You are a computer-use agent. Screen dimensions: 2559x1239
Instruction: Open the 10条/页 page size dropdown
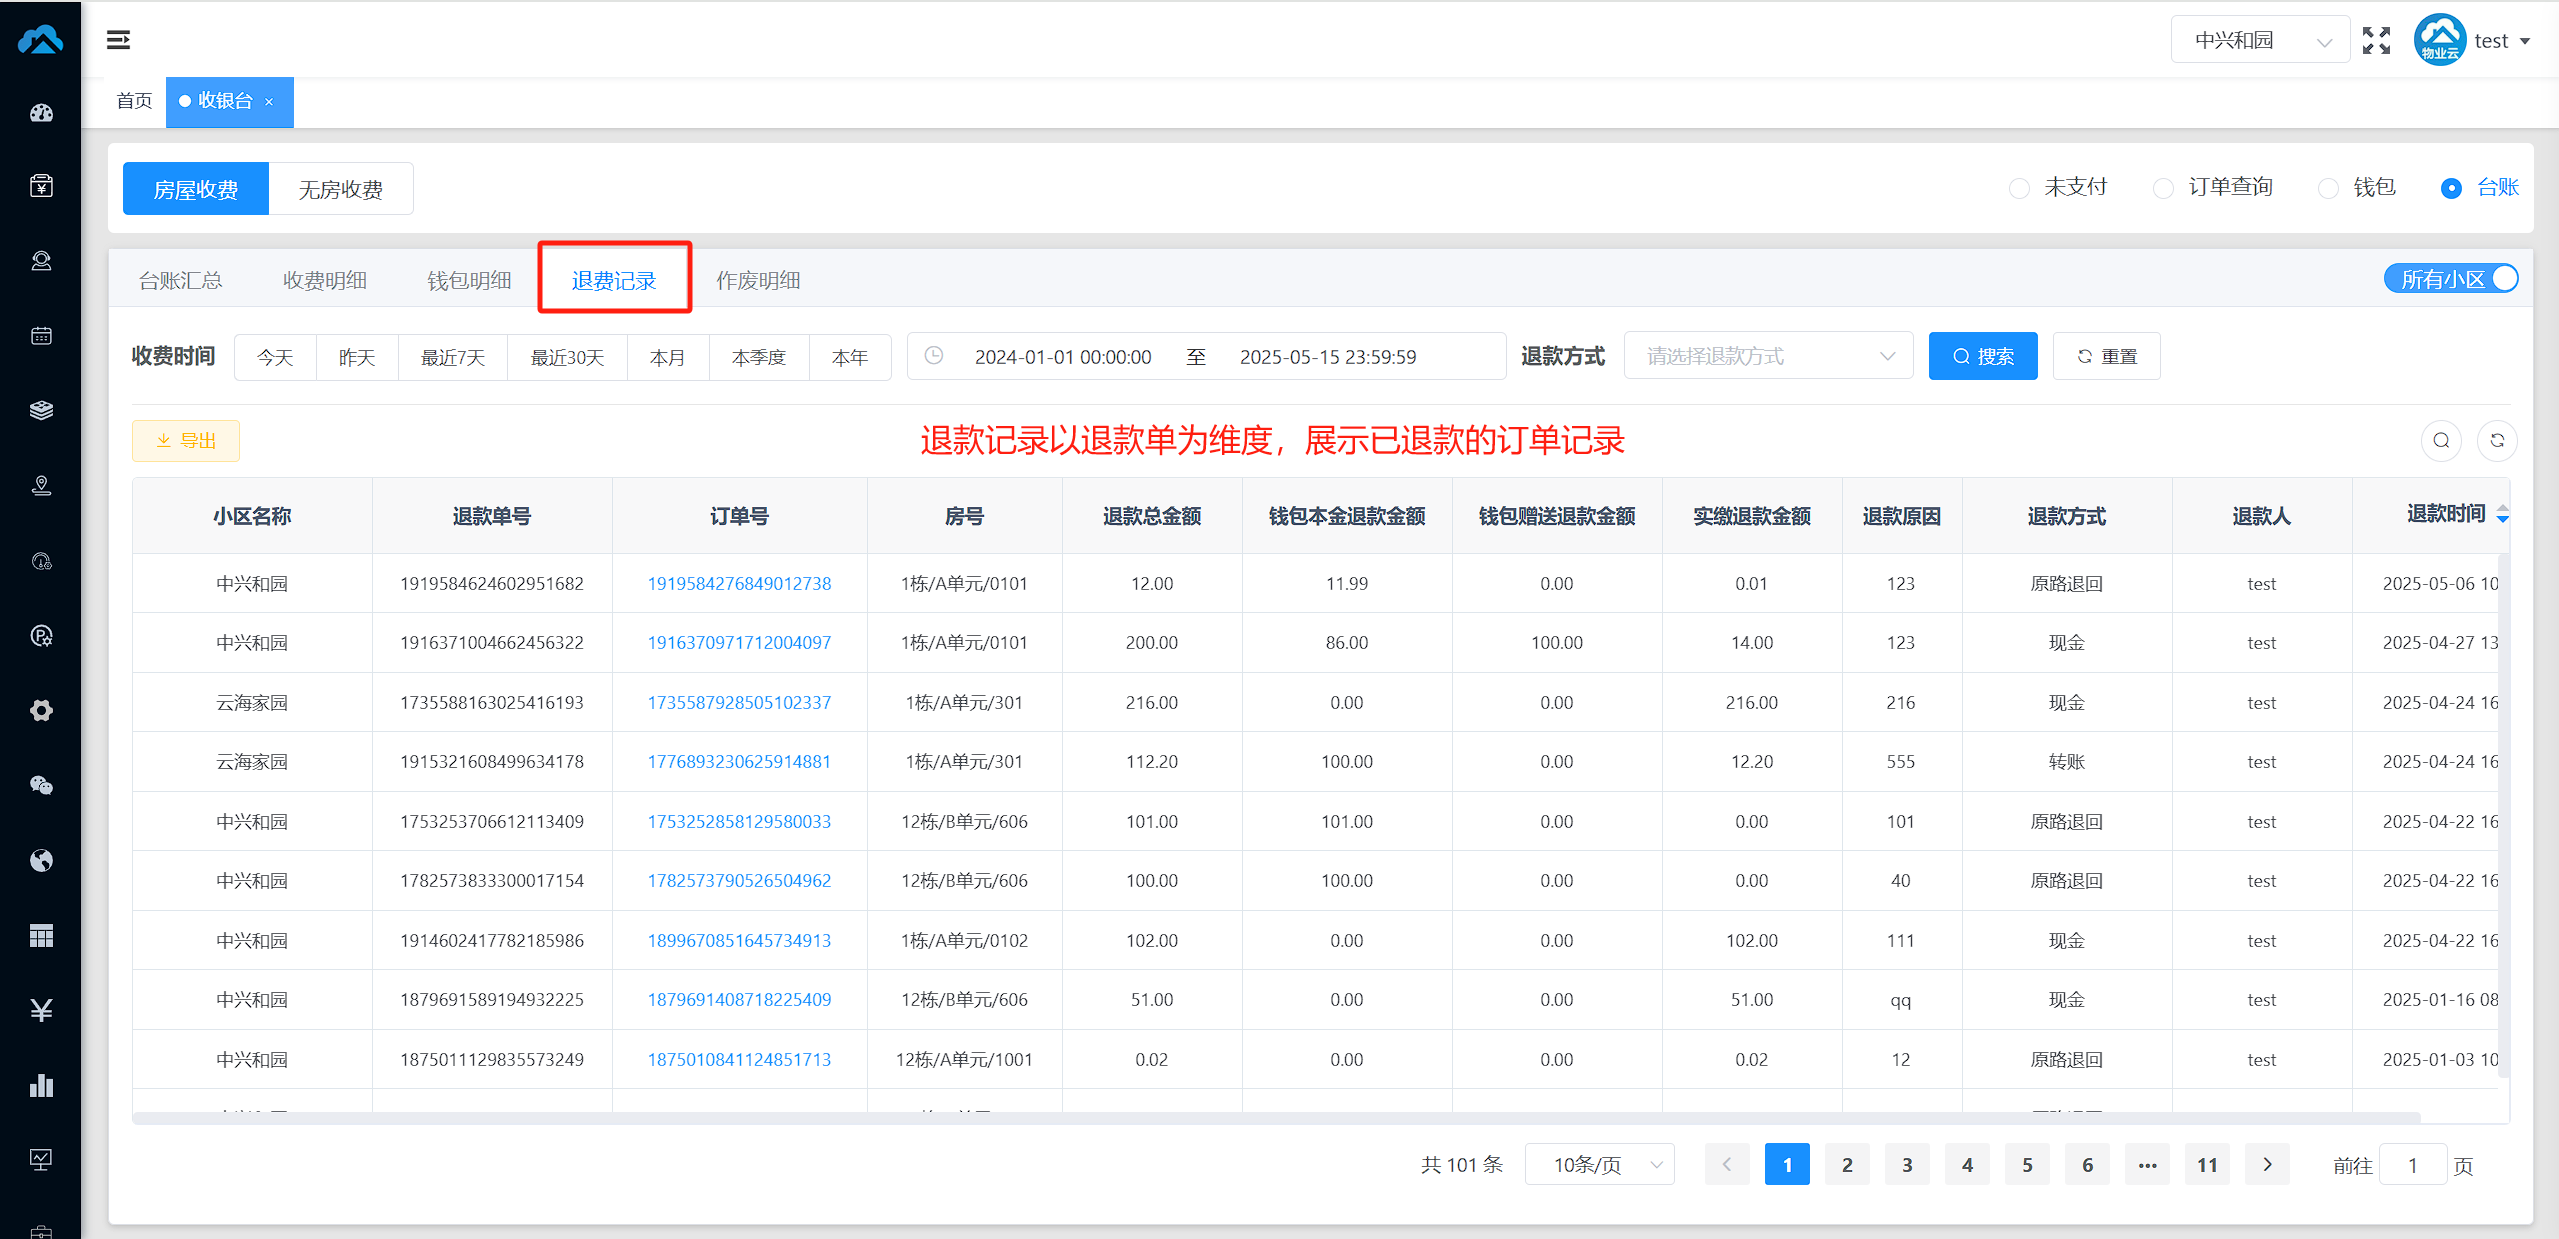click(1599, 1165)
